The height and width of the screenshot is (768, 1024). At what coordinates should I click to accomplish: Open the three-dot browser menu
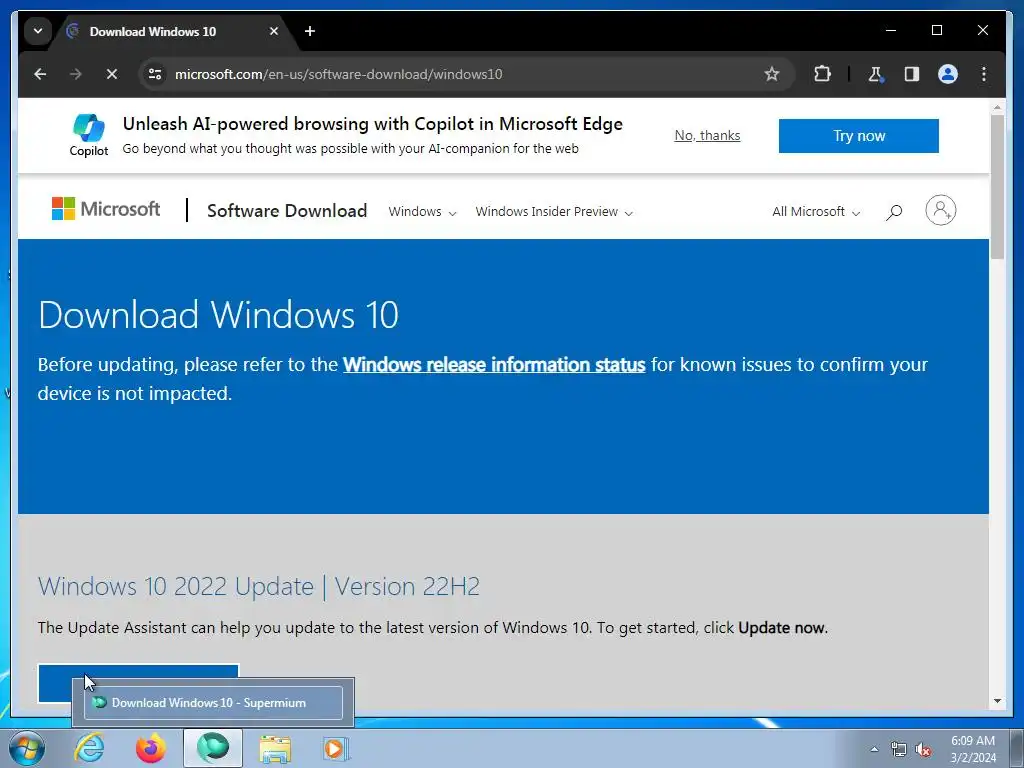(x=984, y=74)
